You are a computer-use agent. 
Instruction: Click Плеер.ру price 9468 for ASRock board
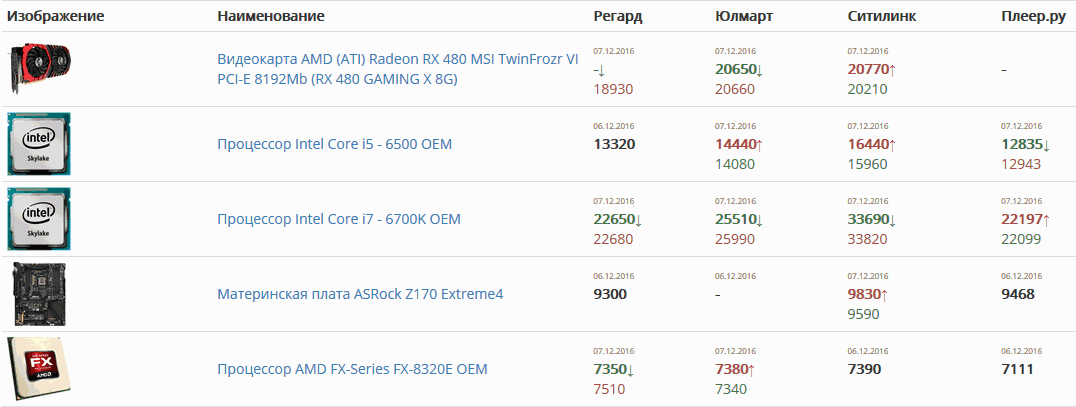tap(1017, 294)
